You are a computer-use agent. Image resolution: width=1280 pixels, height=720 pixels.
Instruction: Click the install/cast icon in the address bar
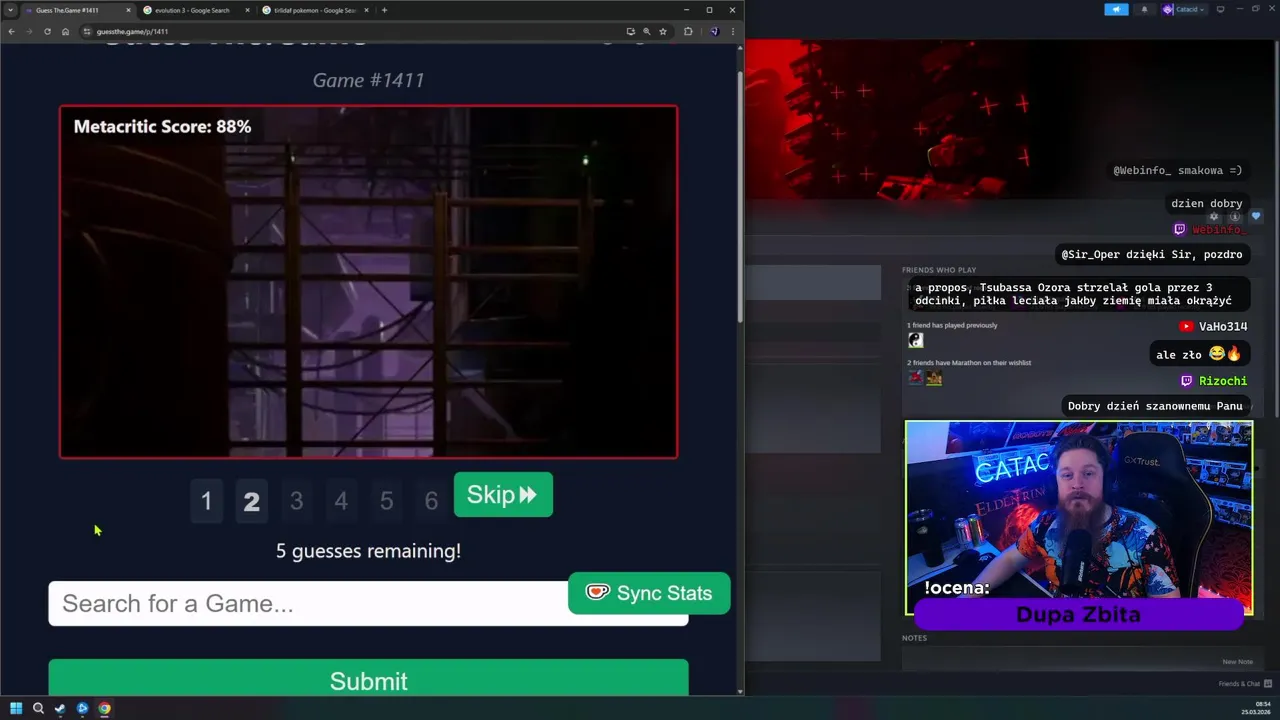[630, 31]
